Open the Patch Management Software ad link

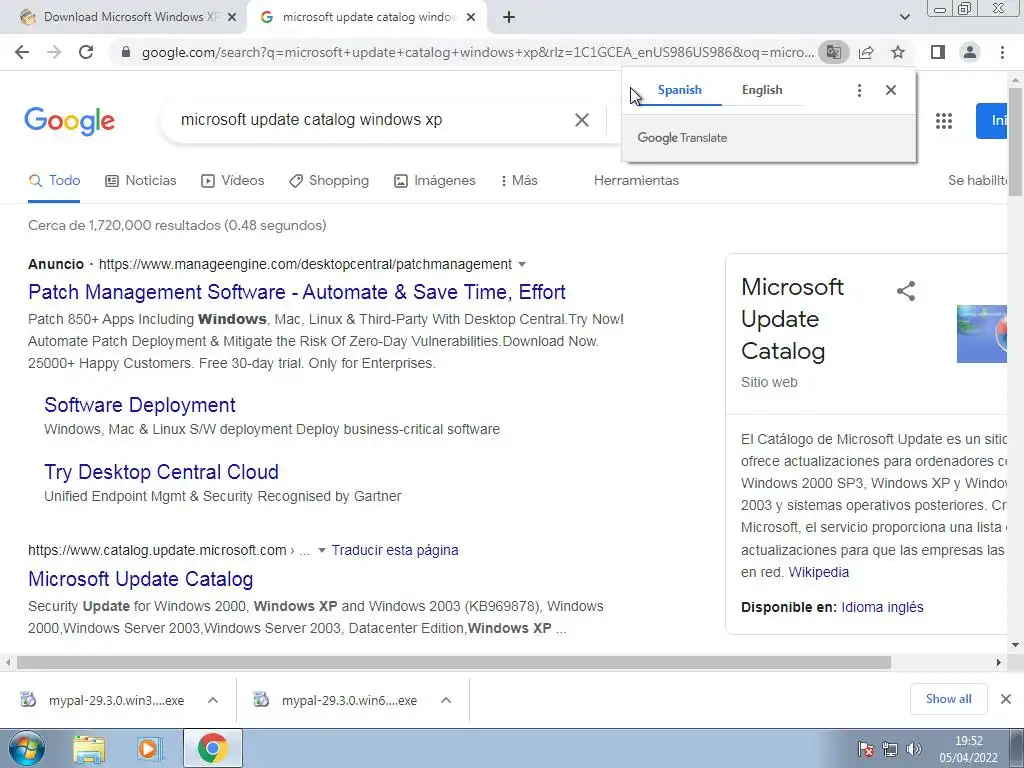click(296, 292)
